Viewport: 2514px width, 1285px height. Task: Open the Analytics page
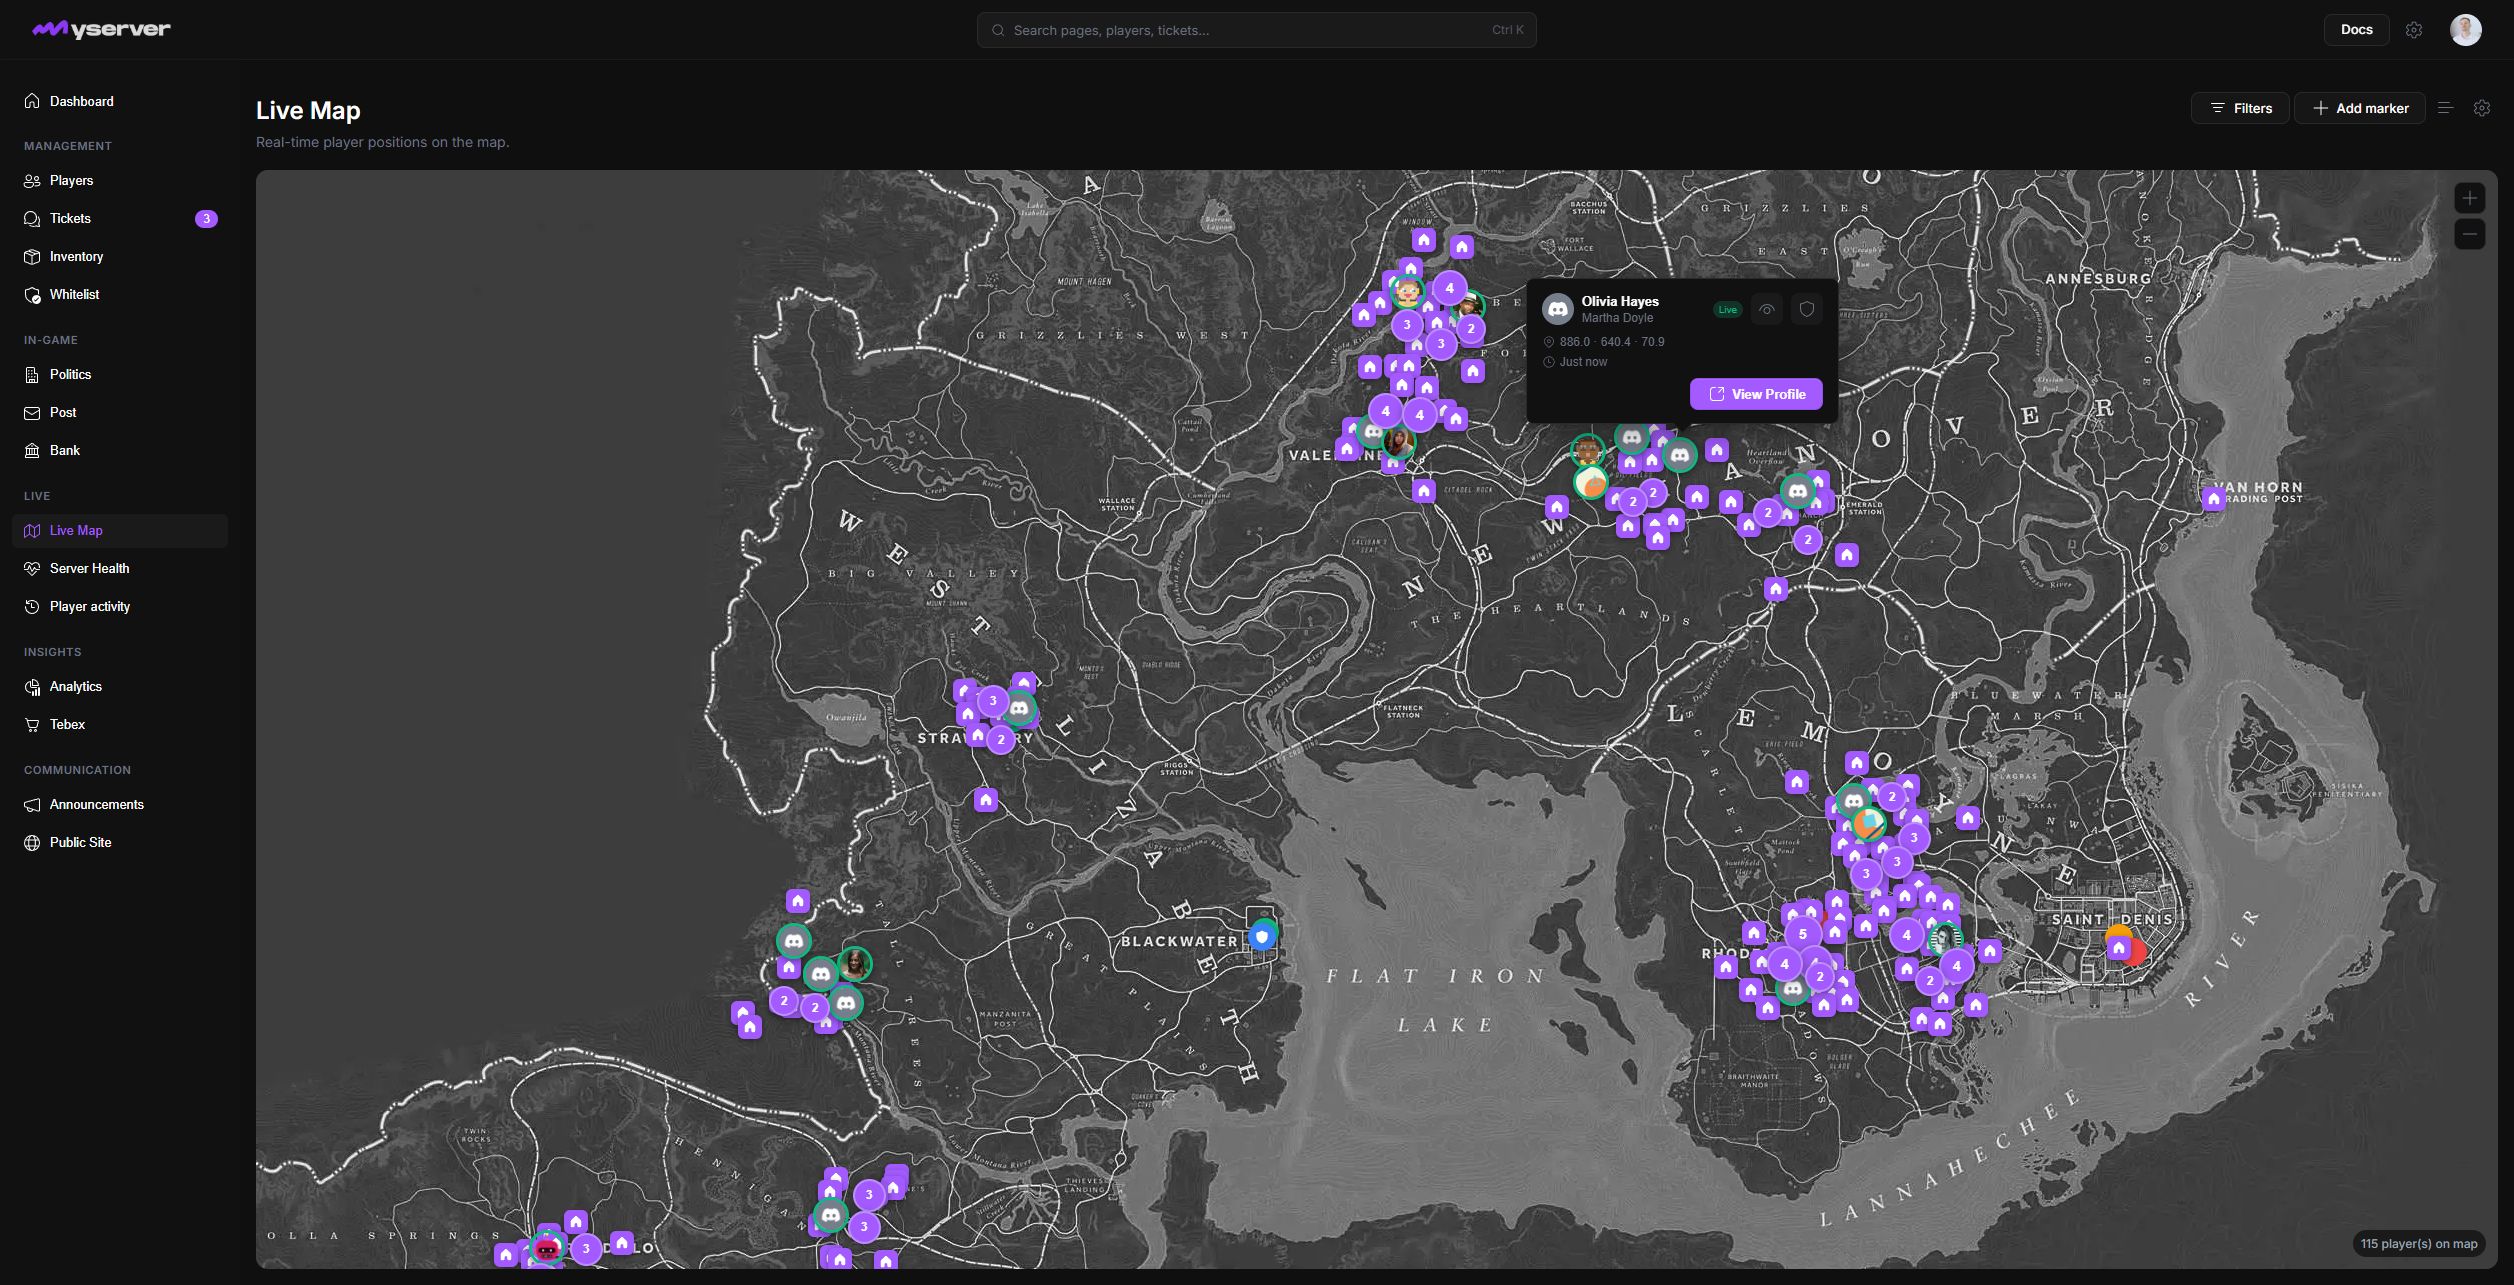[x=120, y=686]
